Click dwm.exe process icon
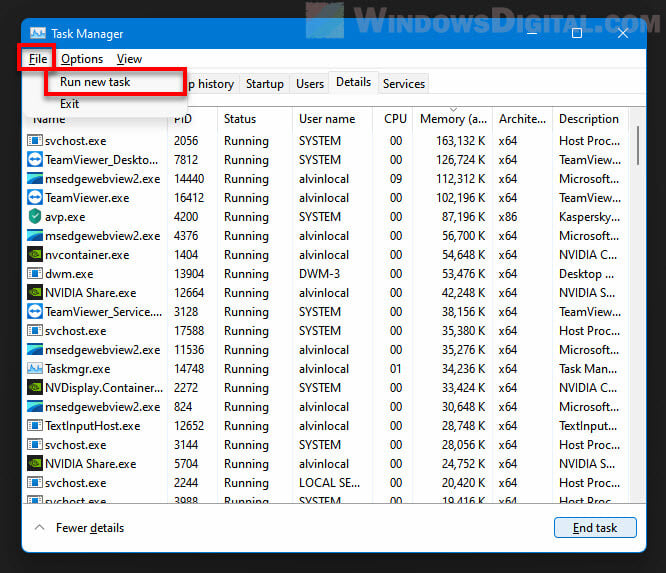This screenshot has height=573, width=666. coord(35,274)
